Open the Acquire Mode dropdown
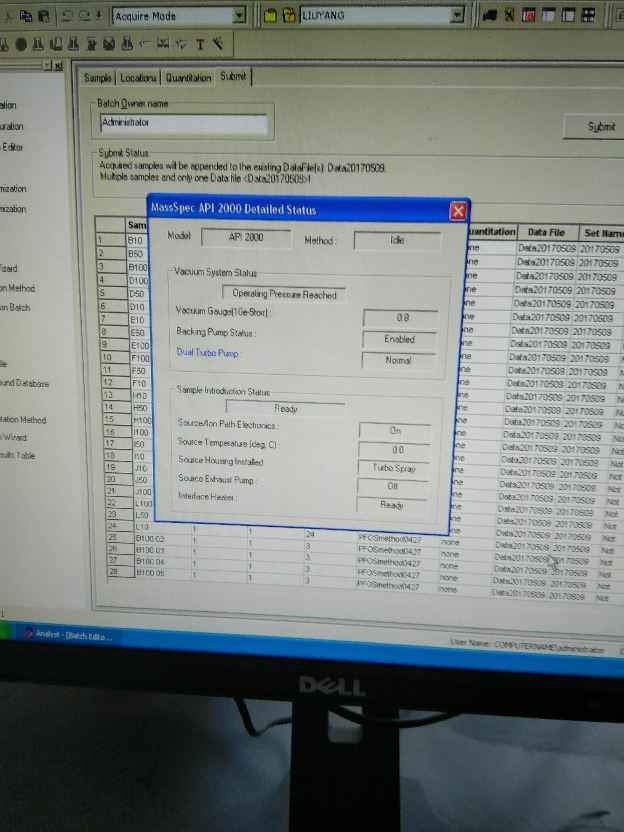The image size is (624, 832). coord(240,16)
